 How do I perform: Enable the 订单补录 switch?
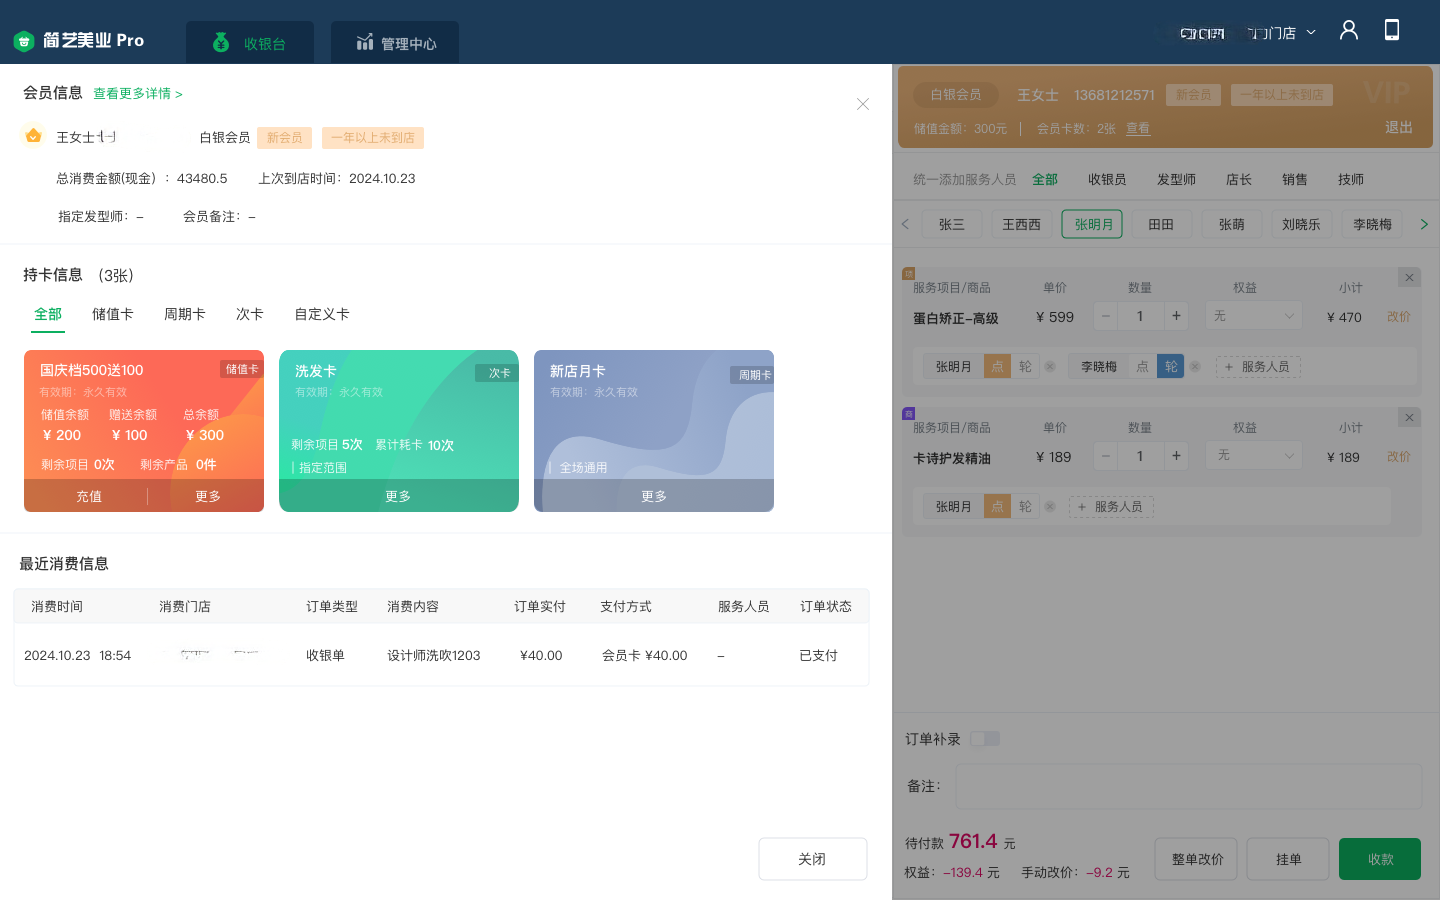pos(985,738)
